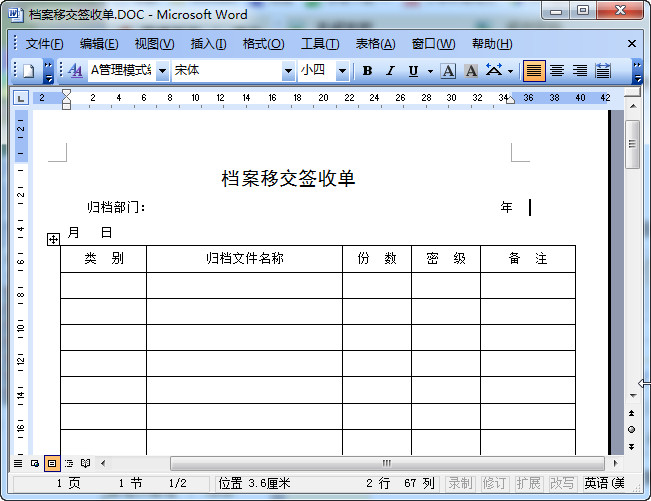Expand the Font name dropdown
651x501 pixels.
click(288, 71)
